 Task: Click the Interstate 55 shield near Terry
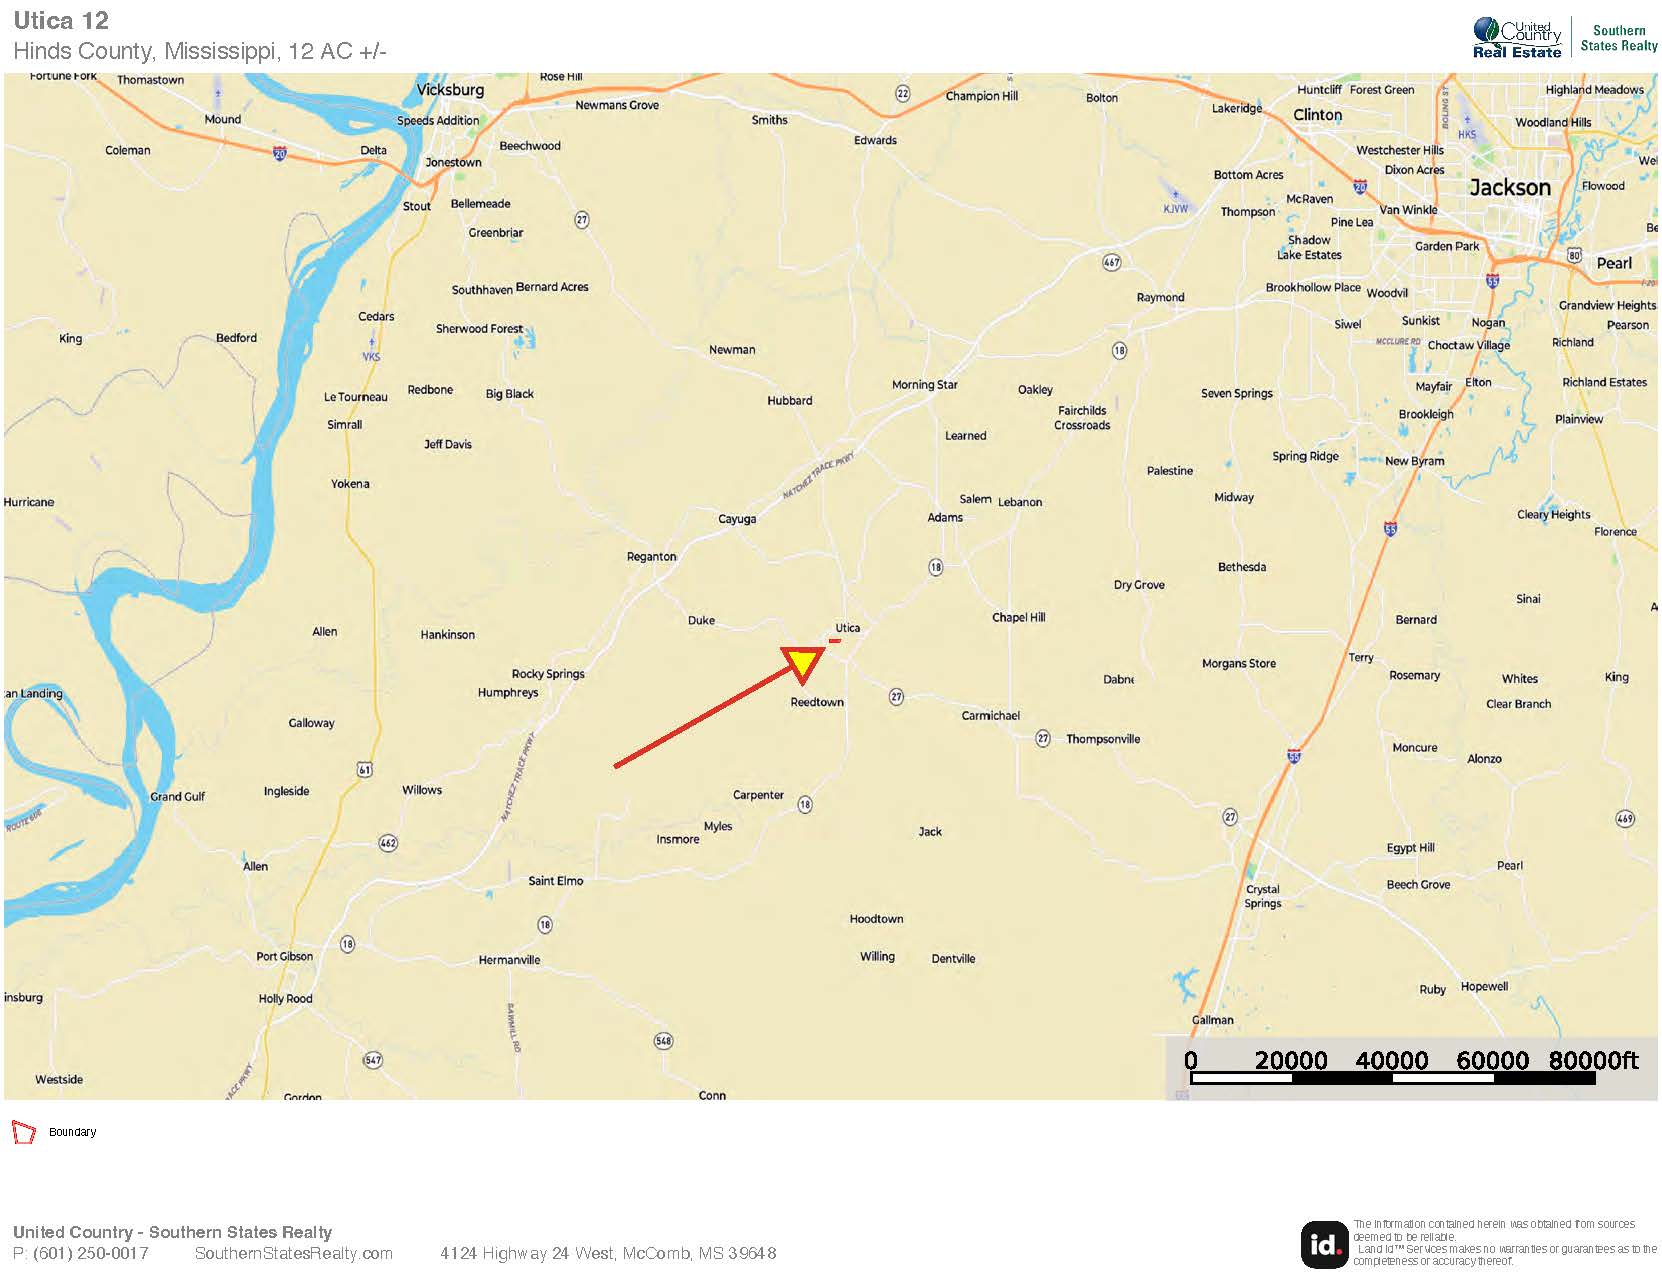pos(1390,528)
